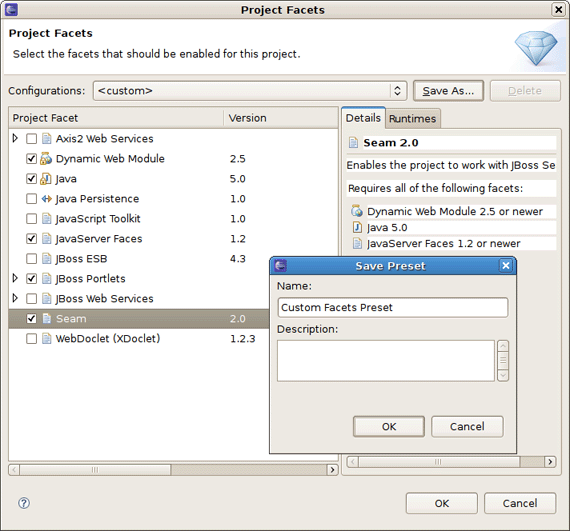570x531 pixels.
Task: Close the Project Facets window
Action: tap(558, 10)
